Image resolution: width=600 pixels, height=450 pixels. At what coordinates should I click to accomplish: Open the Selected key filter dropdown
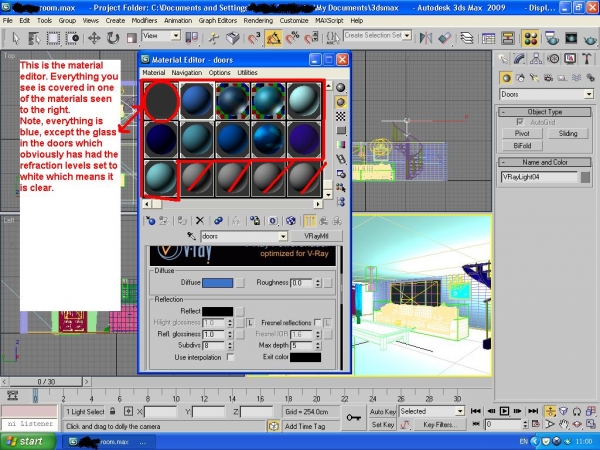coord(431,411)
